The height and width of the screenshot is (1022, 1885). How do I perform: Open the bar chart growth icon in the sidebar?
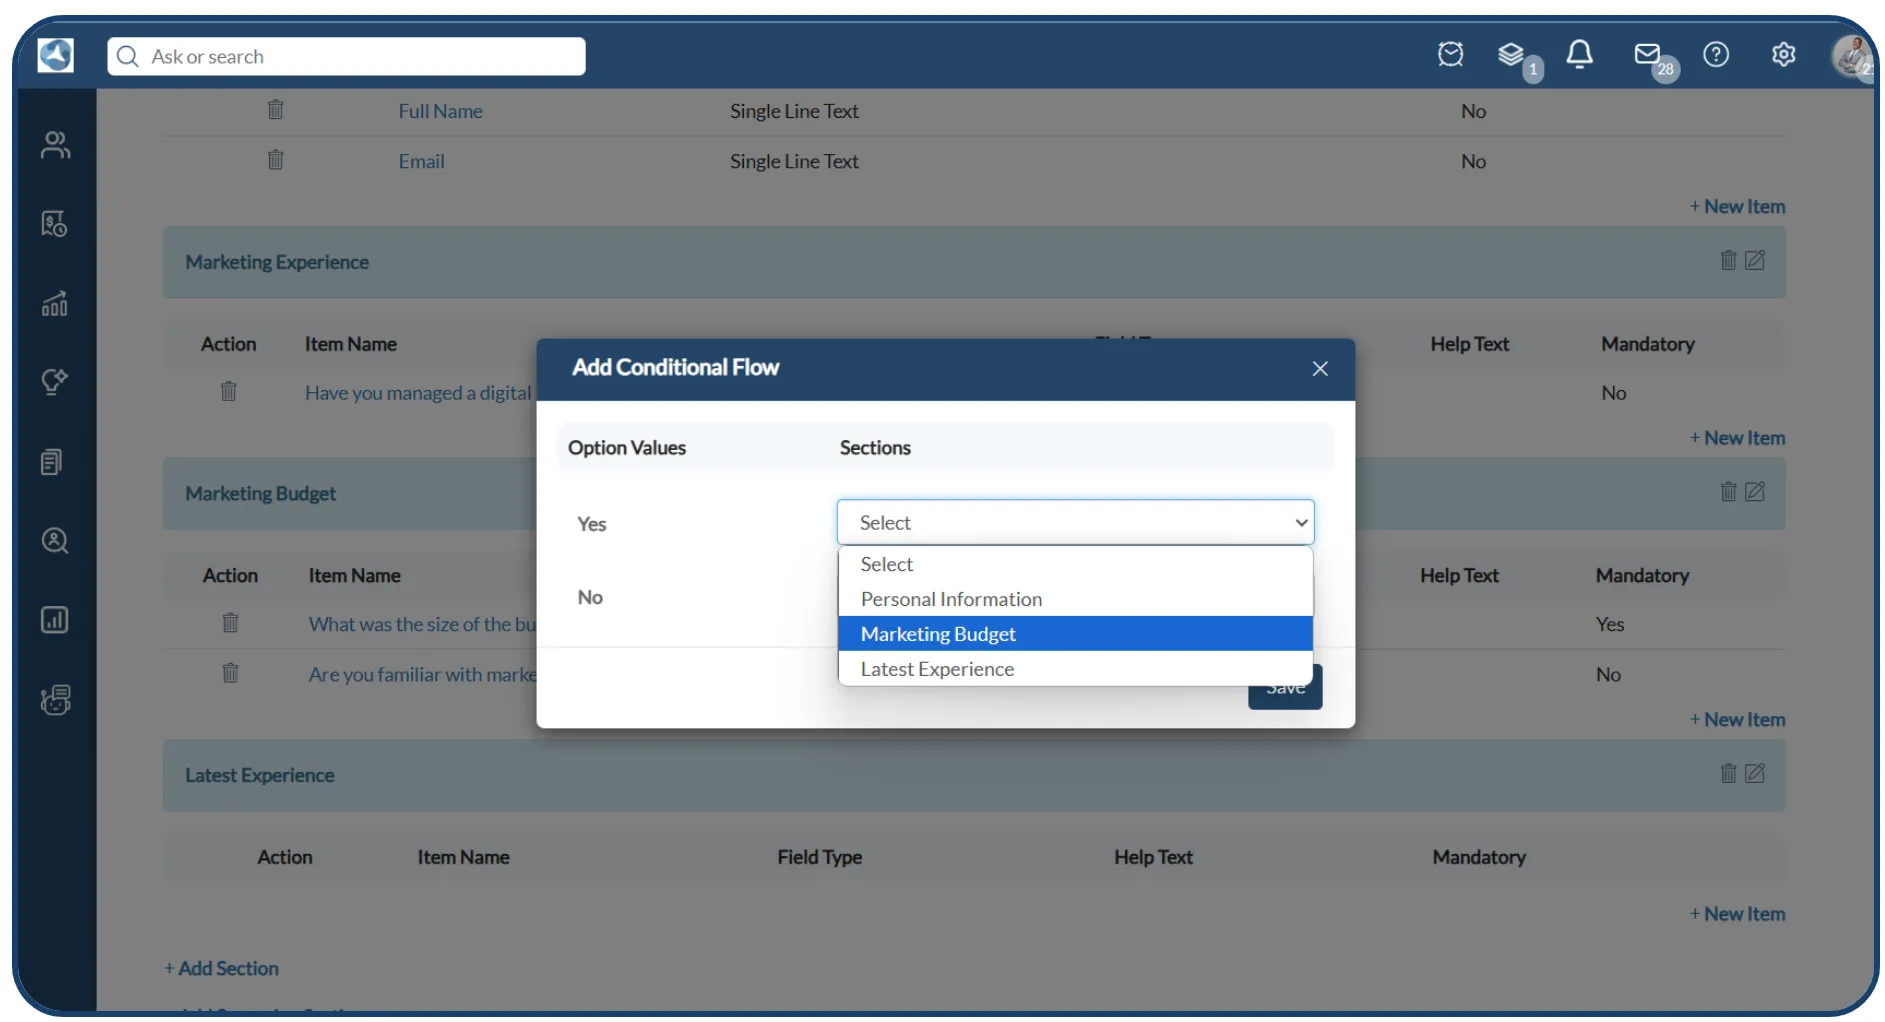(55, 303)
